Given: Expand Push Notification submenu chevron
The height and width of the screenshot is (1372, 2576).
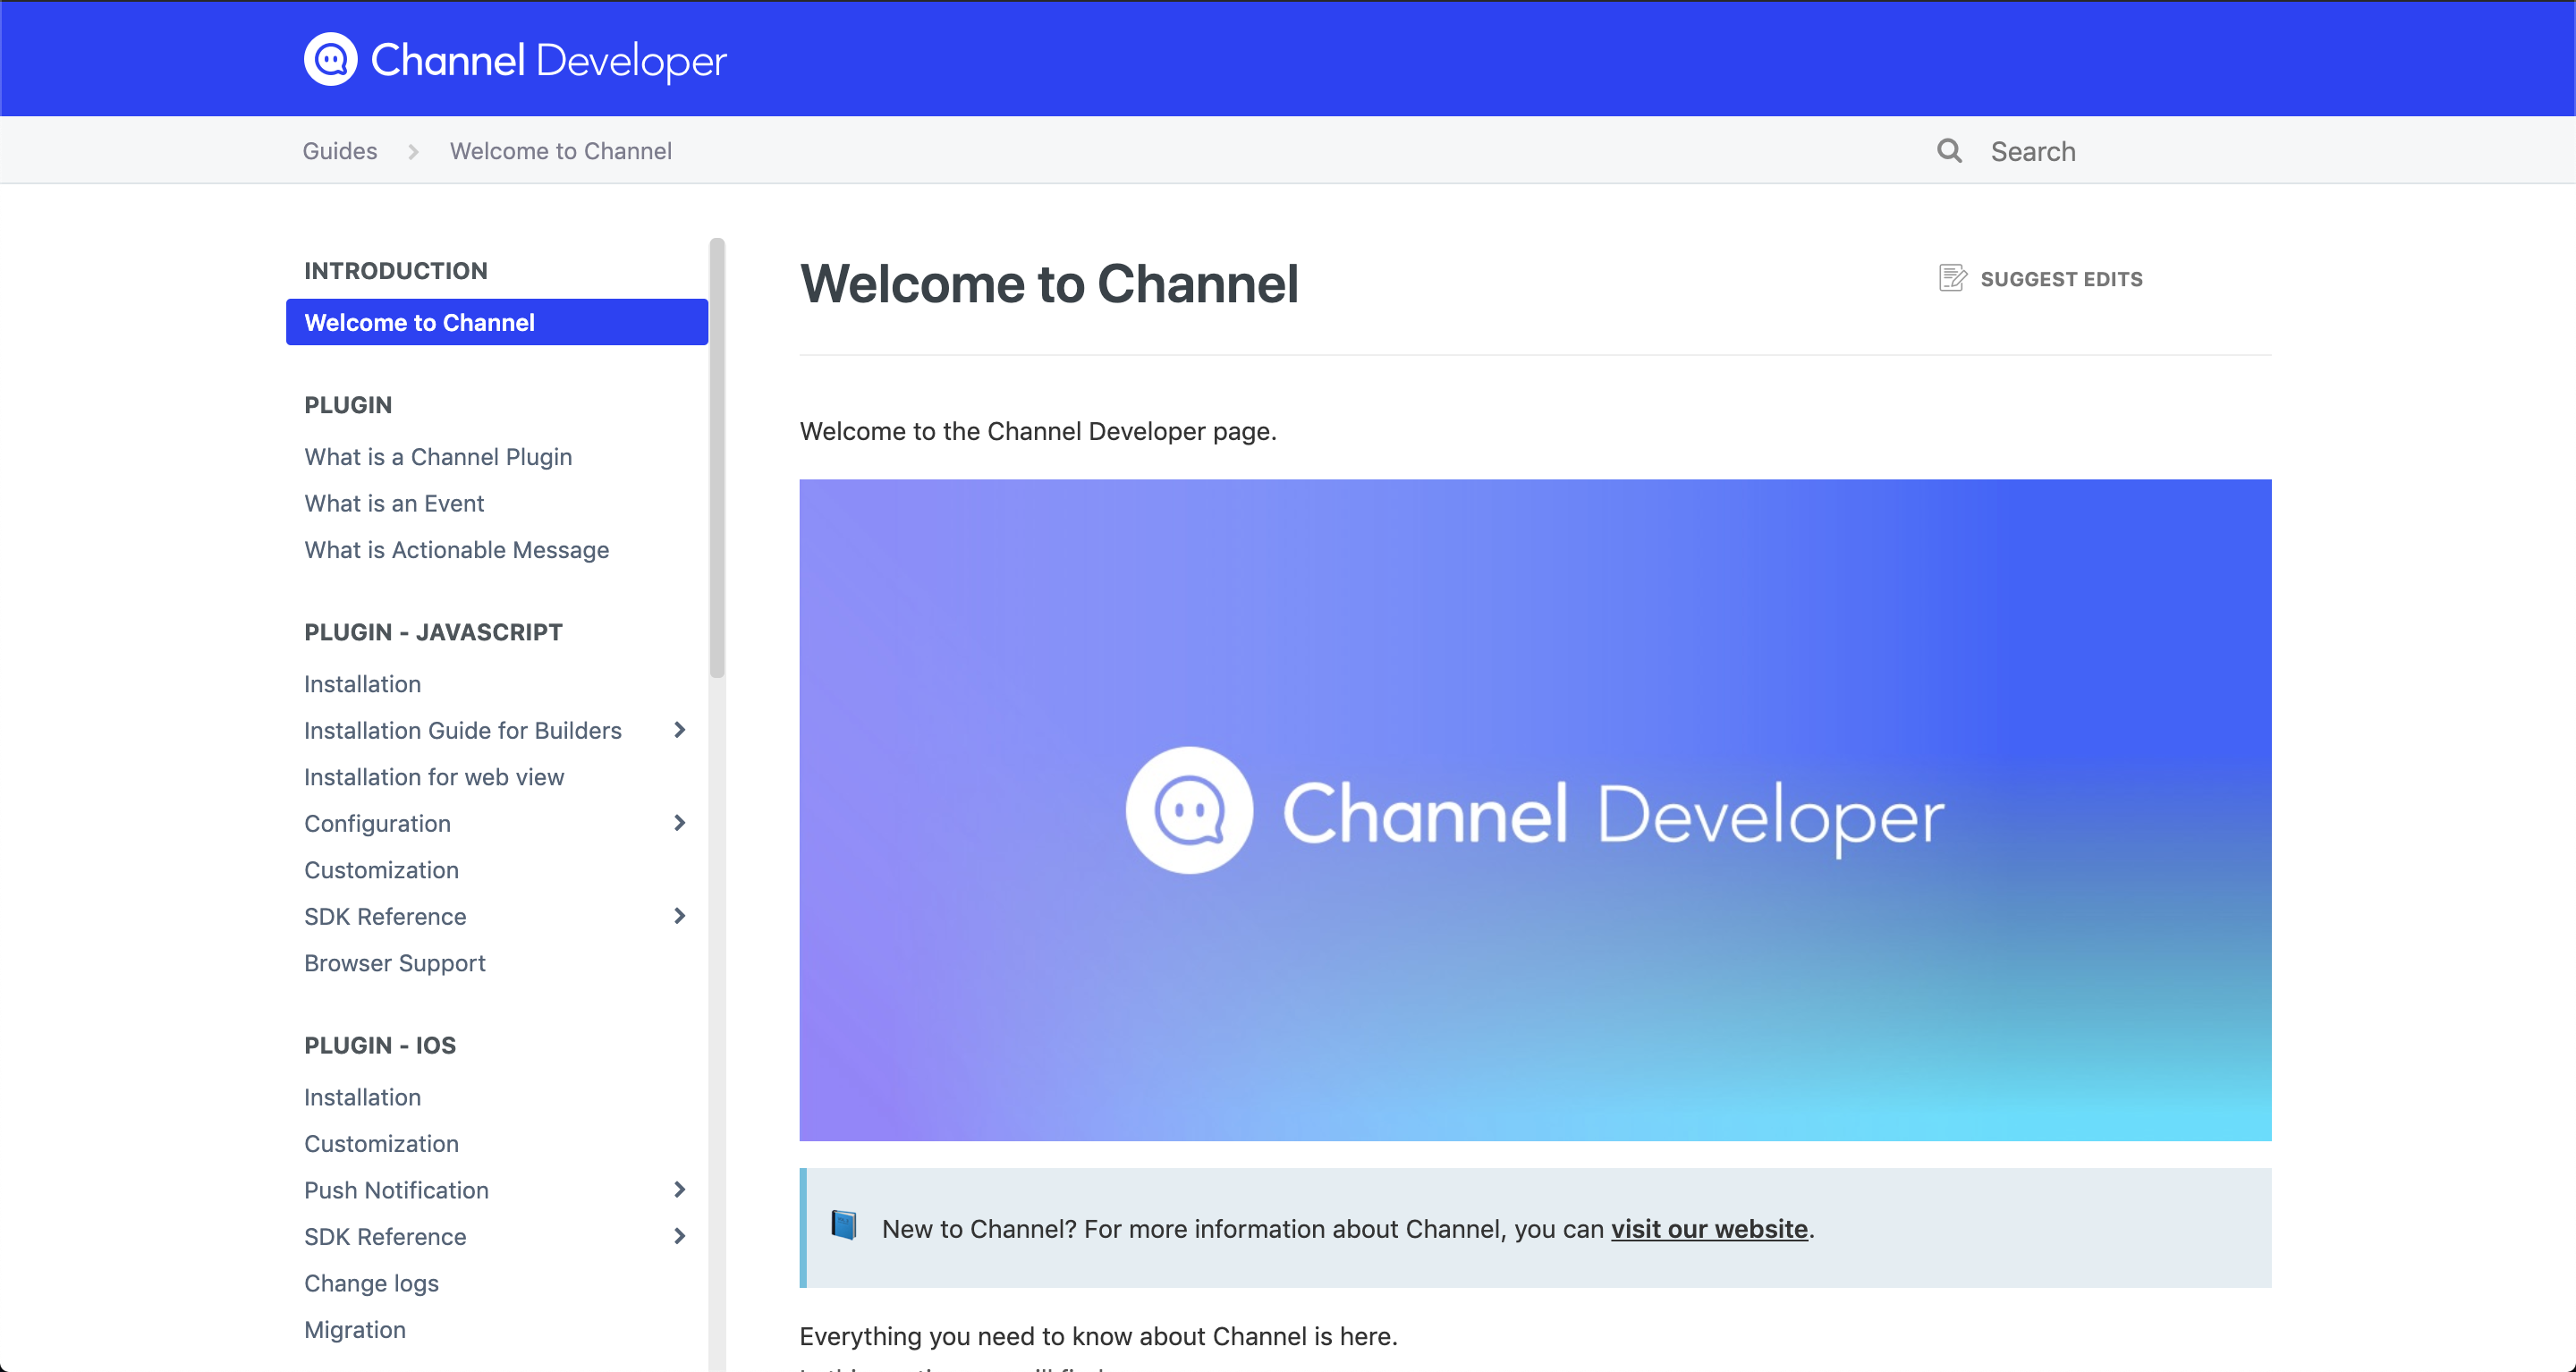Looking at the screenshot, I should coord(680,1189).
